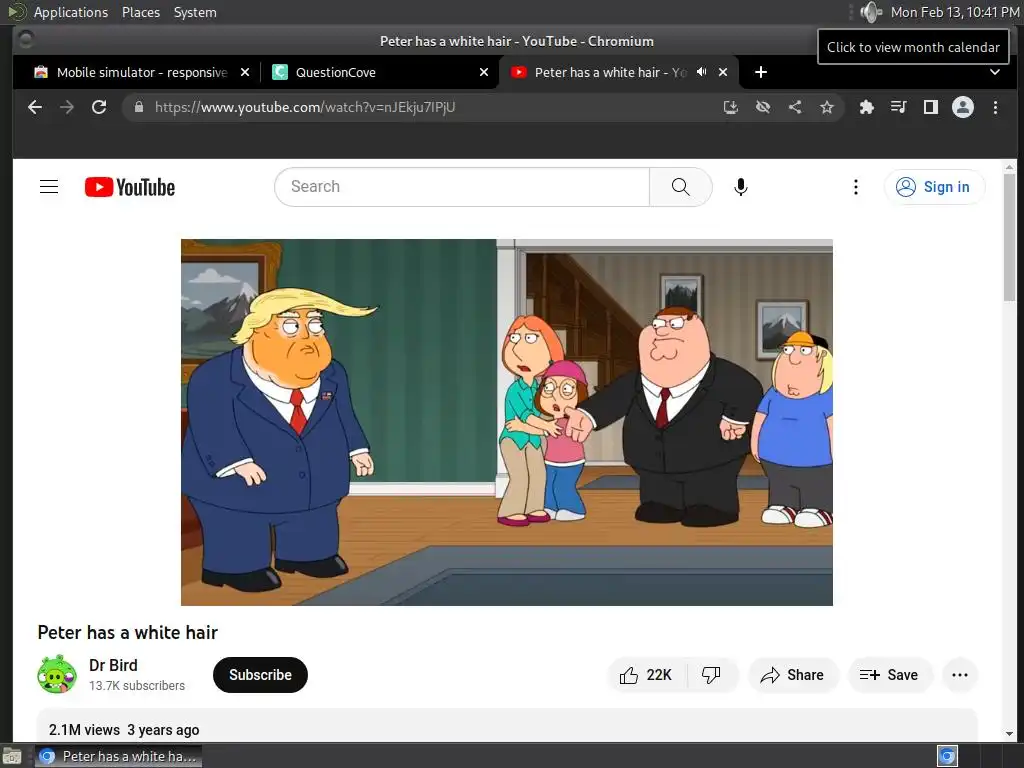Viewport: 1024px width, 768px height.
Task: Close the Mobile simulator tab
Action: (245, 72)
